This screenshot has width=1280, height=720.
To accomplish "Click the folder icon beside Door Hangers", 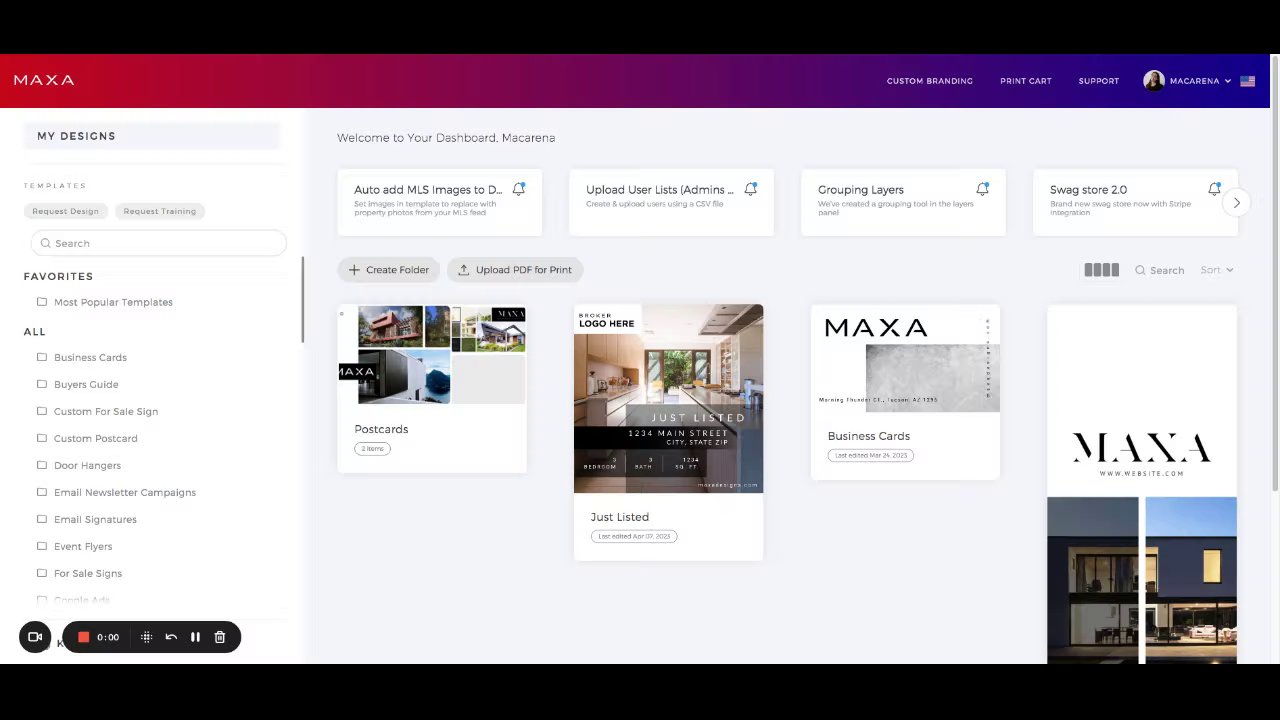I will [x=42, y=465].
